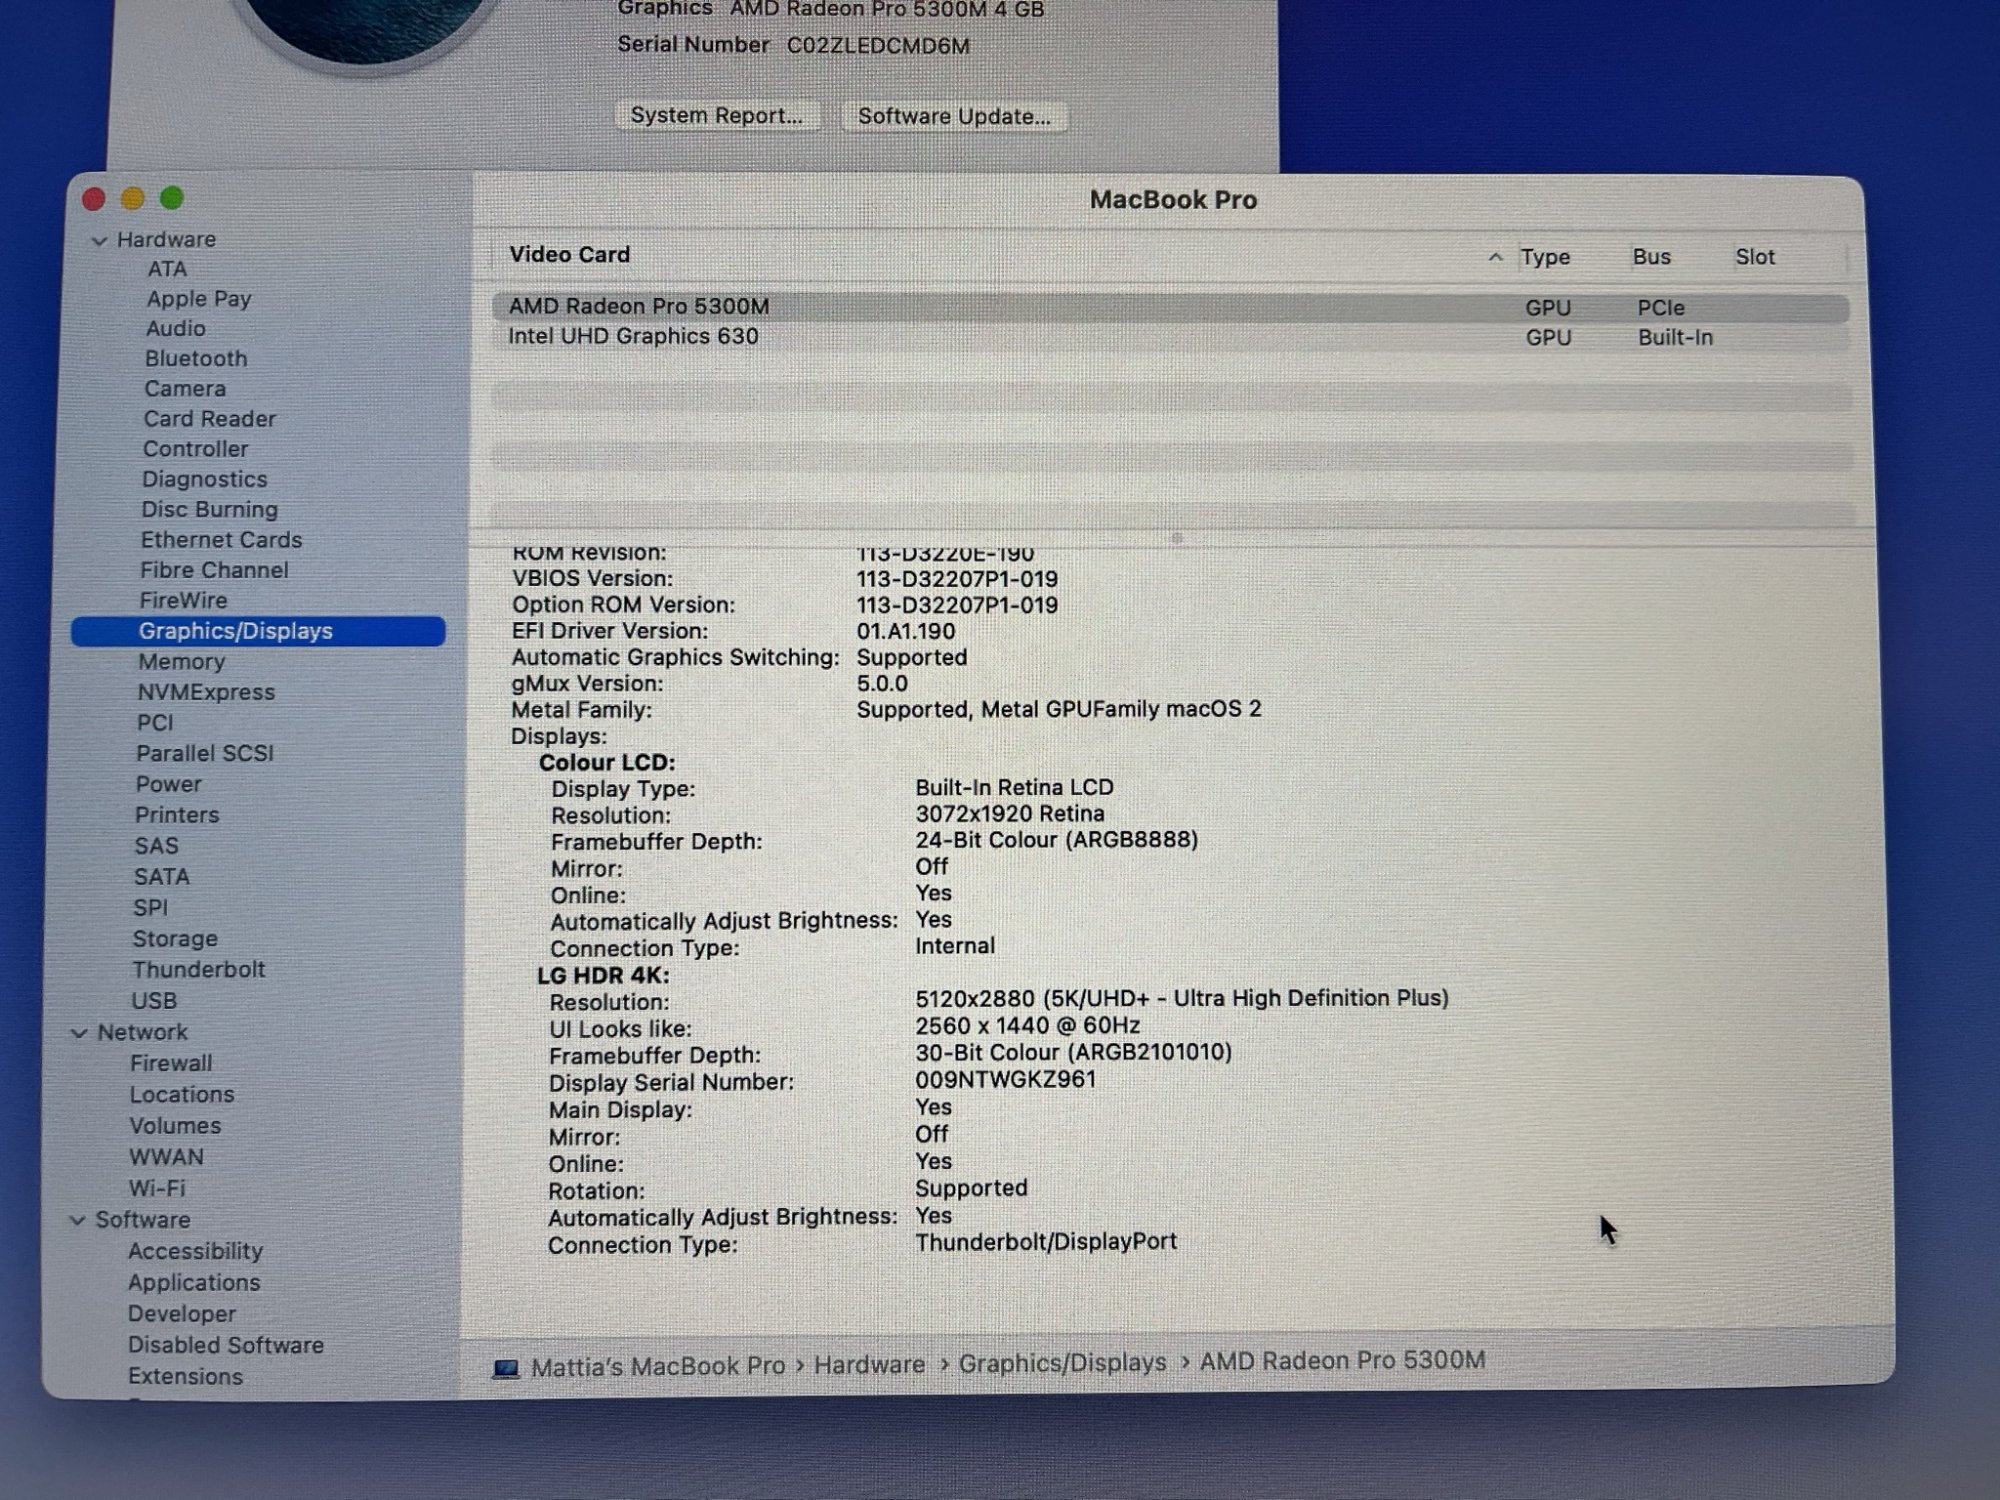Screen dimensions: 2000x1500
Task: Collapse the Network section chevron
Action: (x=80, y=1033)
